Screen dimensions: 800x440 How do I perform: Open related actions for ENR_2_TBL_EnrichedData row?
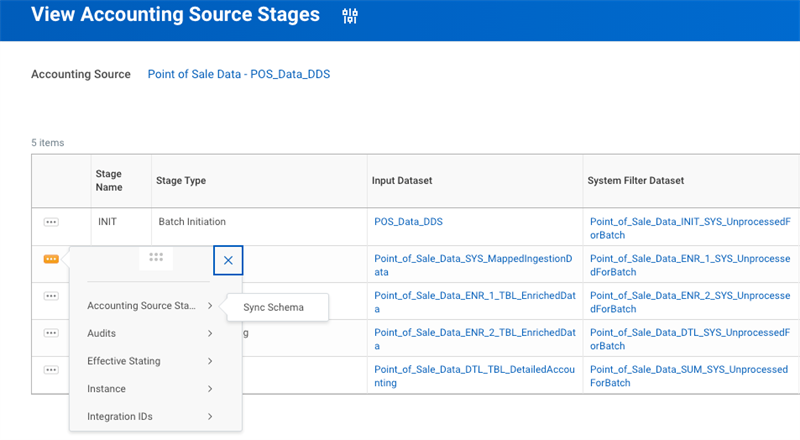click(x=51, y=333)
